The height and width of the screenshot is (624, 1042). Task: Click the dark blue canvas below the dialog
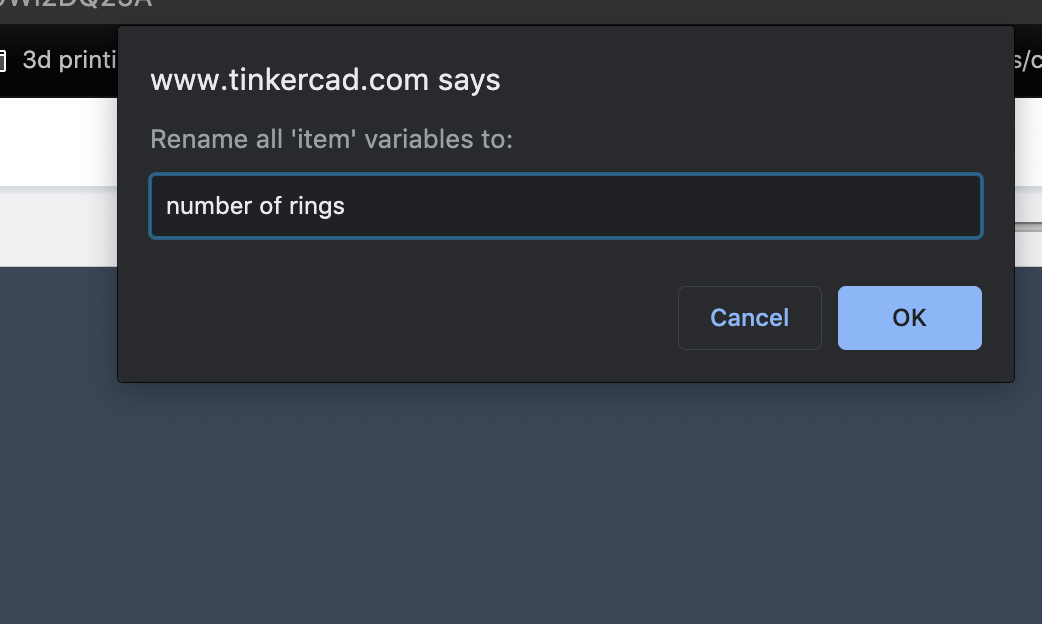pyautogui.click(x=520, y=500)
